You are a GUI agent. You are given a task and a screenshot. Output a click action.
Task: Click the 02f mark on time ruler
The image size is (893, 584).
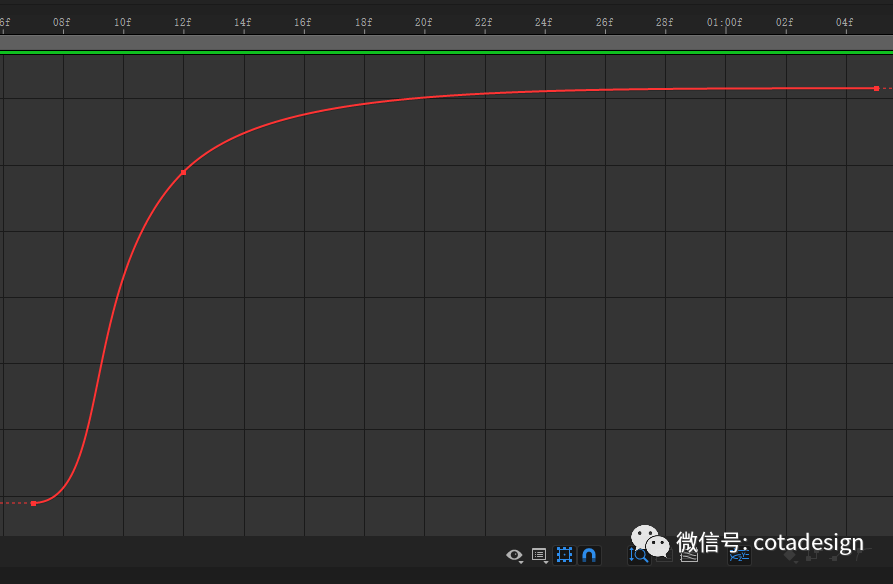click(x=784, y=22)
